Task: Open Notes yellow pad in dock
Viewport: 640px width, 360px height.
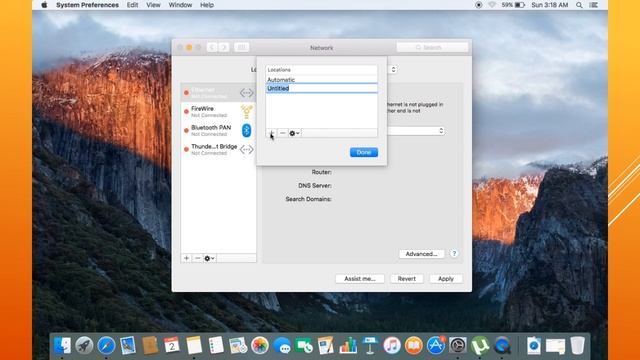Action: point(194,345)
